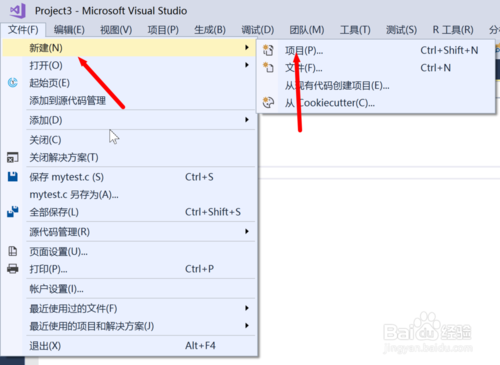This screenshot has width=500, height=365.
Task: Click the new file icon beside 文件(F)
Action: [268, 68]
